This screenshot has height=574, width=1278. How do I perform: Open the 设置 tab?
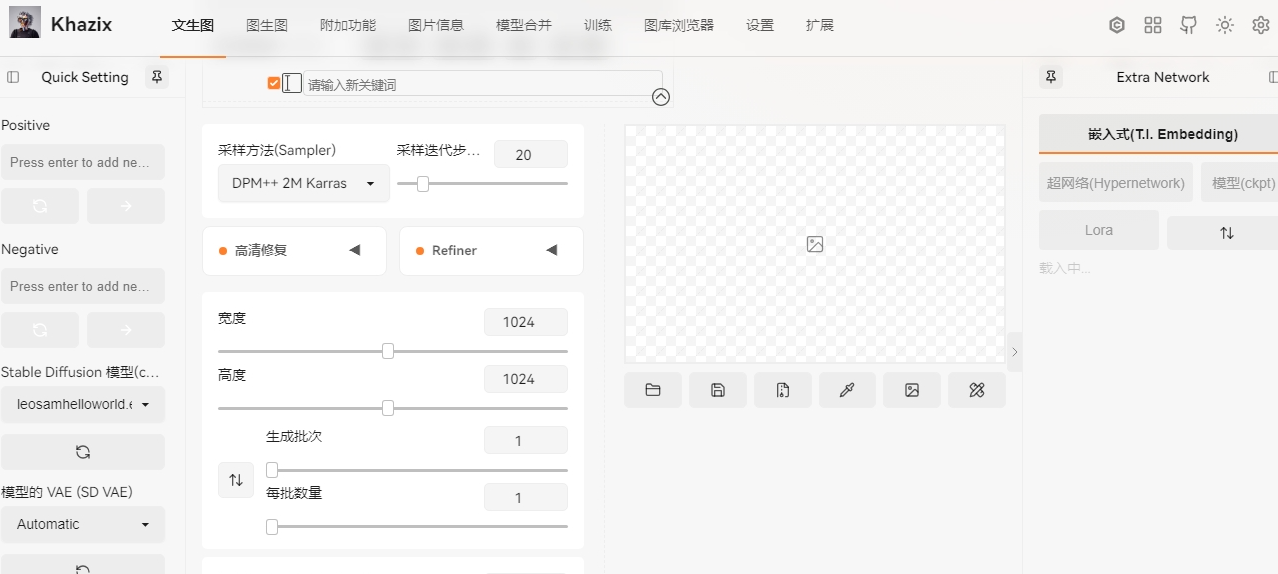pyautogui.click(x=760, y=25)
